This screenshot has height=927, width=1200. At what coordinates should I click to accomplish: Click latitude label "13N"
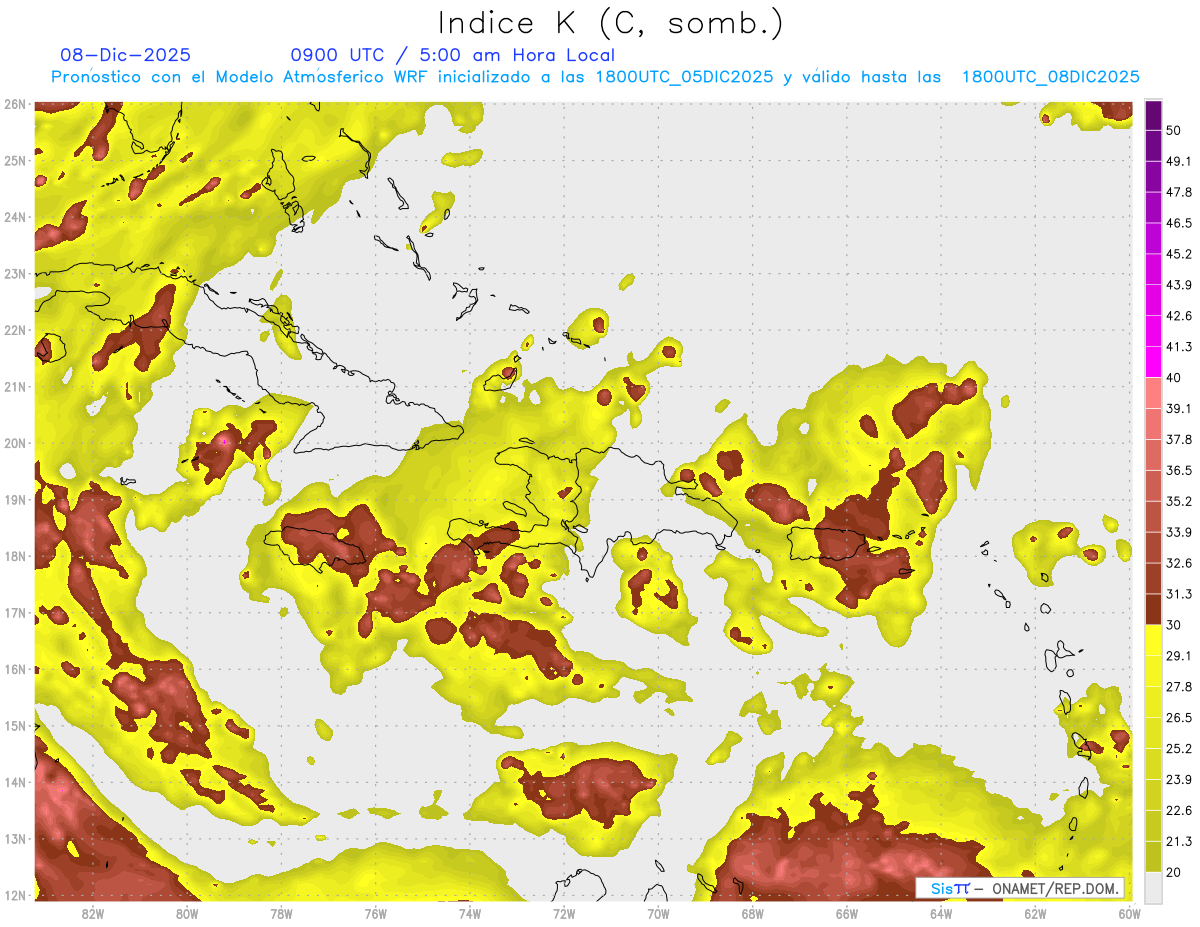[x=15, y=839]
